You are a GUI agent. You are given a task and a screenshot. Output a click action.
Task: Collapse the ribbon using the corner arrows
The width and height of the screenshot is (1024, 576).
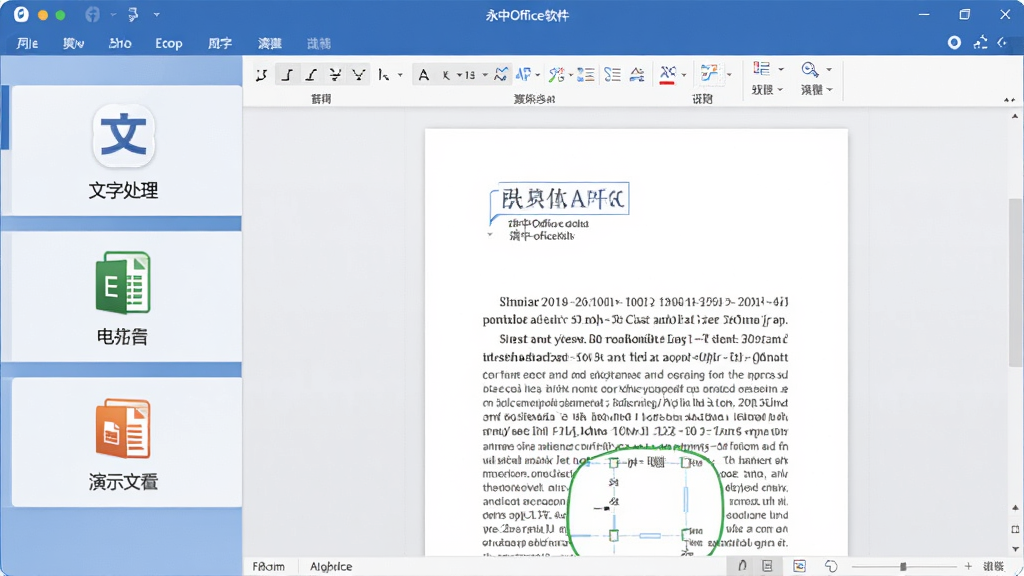(1009, 100)
